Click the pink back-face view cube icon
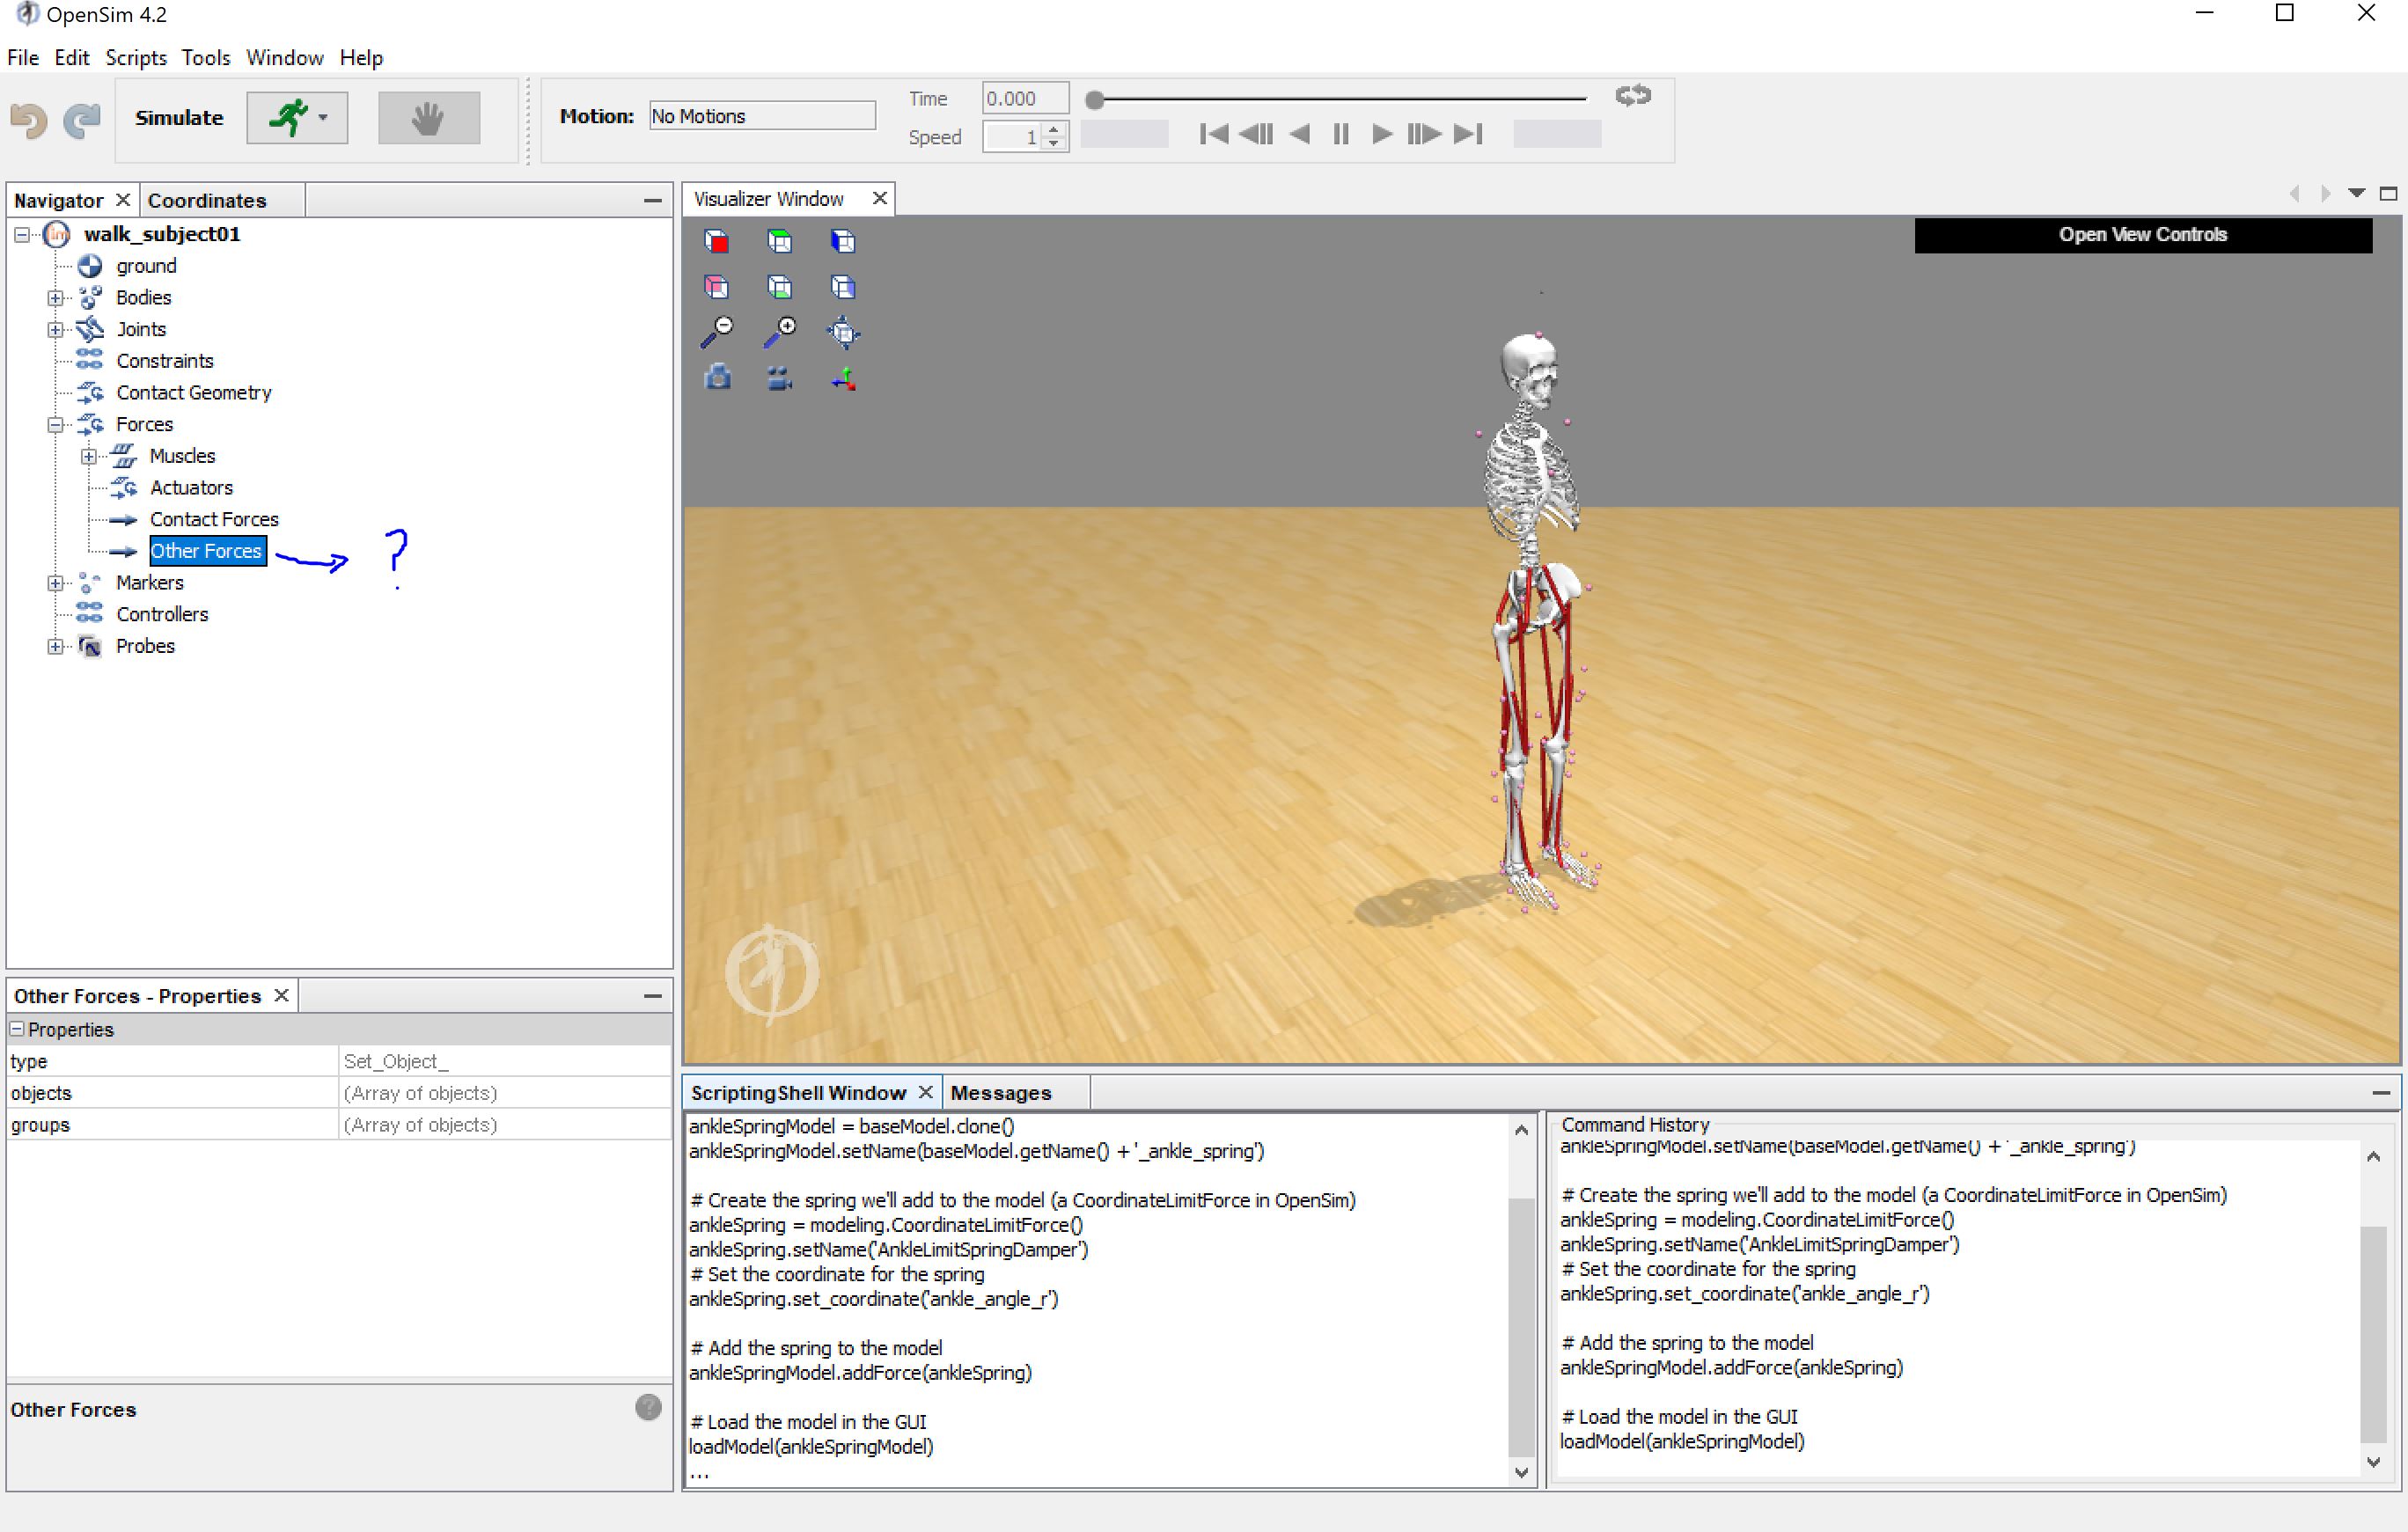The image size is (2408, 1532). (716, 287)
